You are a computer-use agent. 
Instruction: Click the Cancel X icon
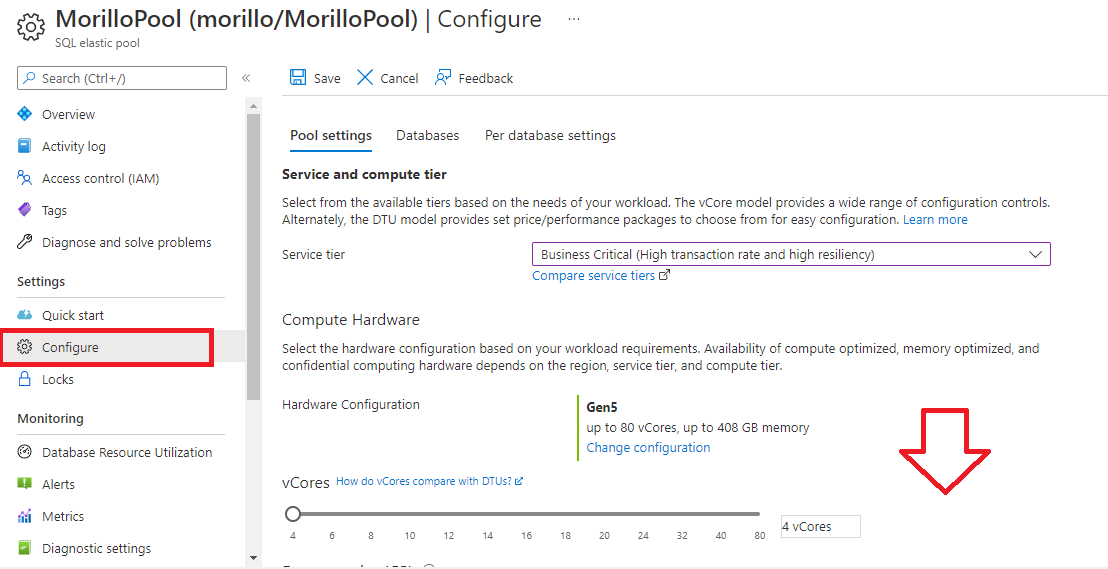click(x=365, y=78)
